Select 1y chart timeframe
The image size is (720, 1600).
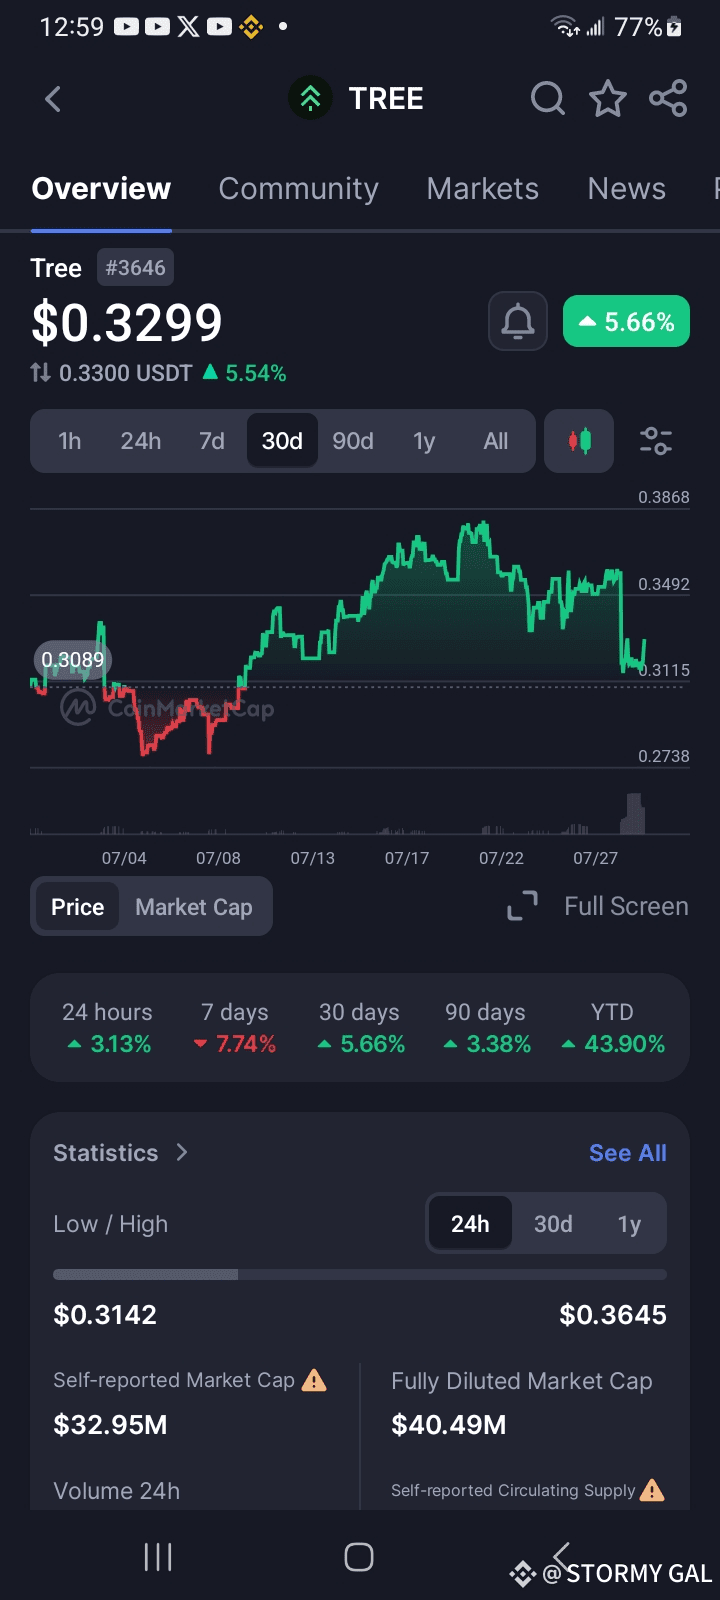pyautogui.click(x=424, y=441)
